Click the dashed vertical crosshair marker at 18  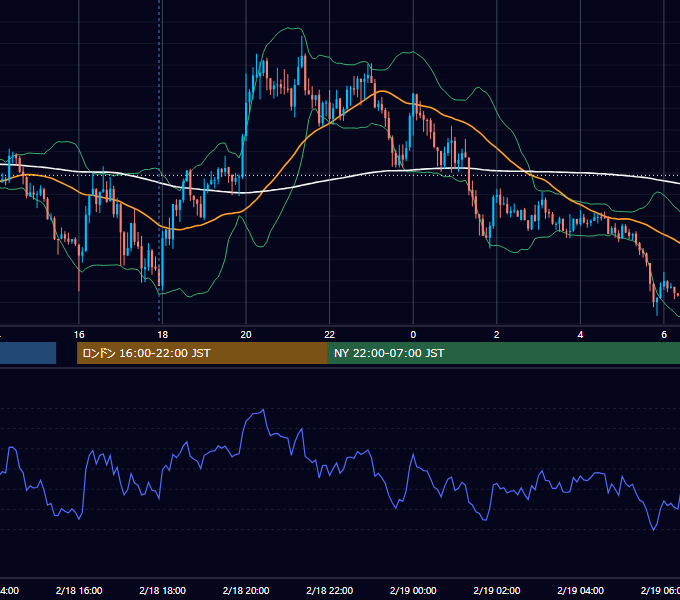click(x=159, y=161)
